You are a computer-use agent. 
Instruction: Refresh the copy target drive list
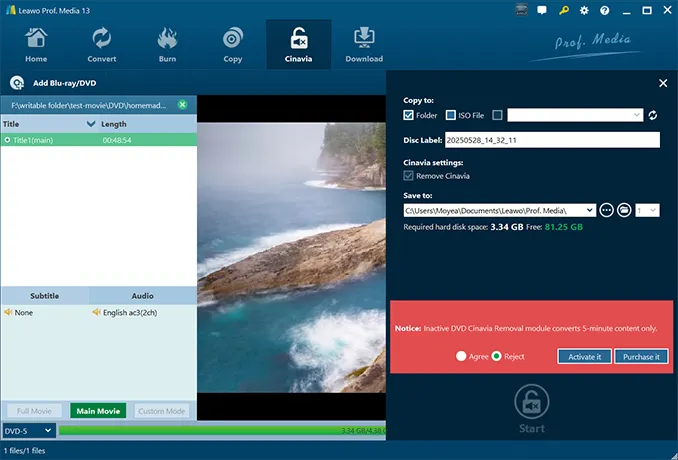pyautogui.click(x=653, y=115)
